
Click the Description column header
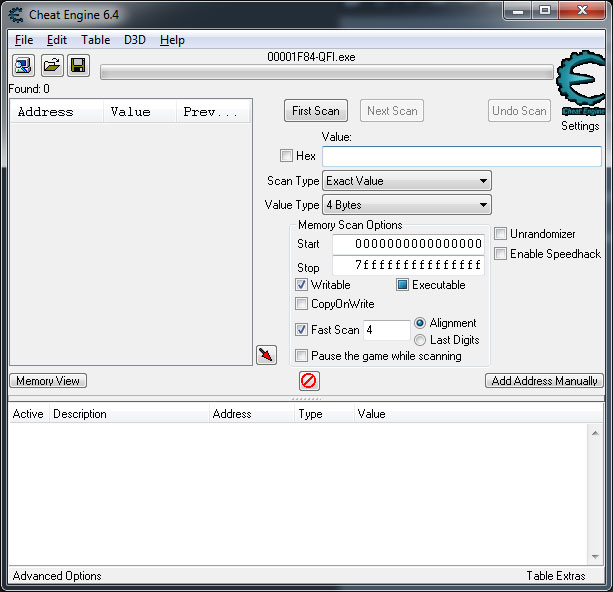129,414
